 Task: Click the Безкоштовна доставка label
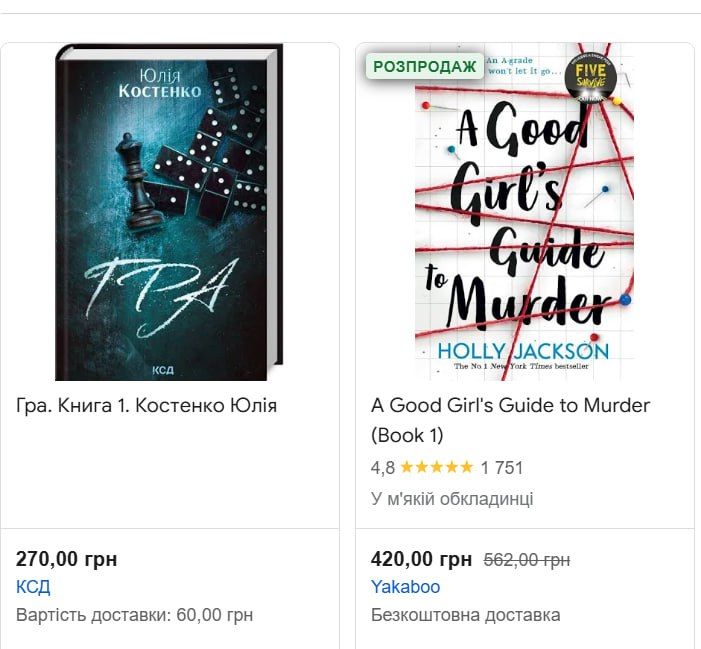[x=465, y=614]
